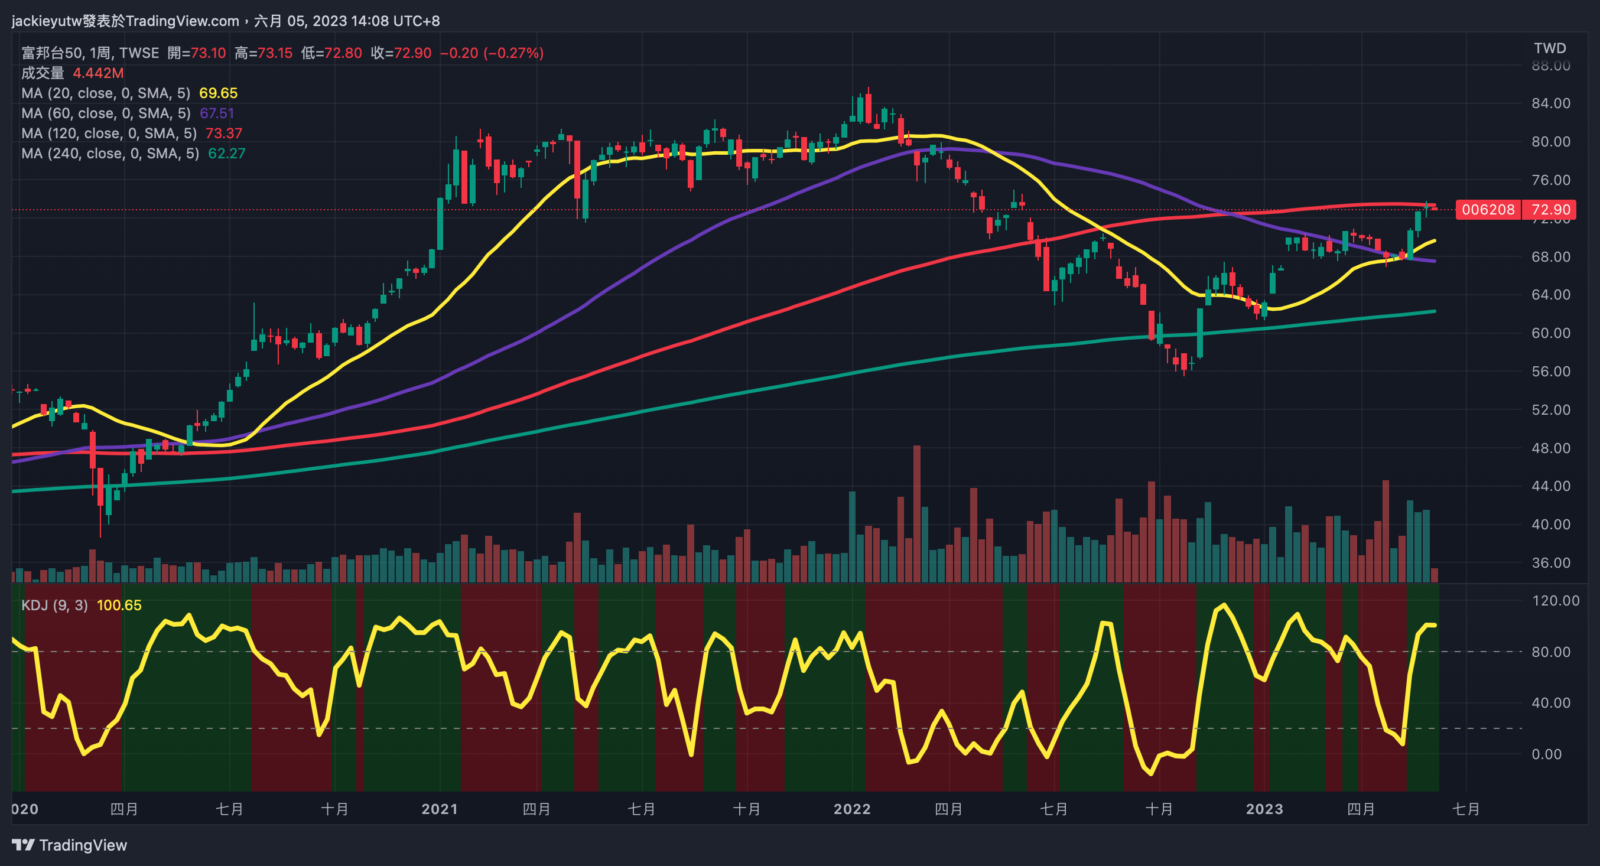Click the red 72.90 last price label
Screen dimensions: 1600x866
click(1550, 209)
